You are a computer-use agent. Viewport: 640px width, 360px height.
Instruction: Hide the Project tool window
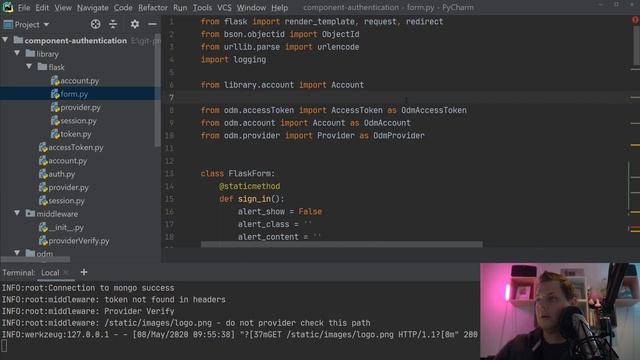152,24
